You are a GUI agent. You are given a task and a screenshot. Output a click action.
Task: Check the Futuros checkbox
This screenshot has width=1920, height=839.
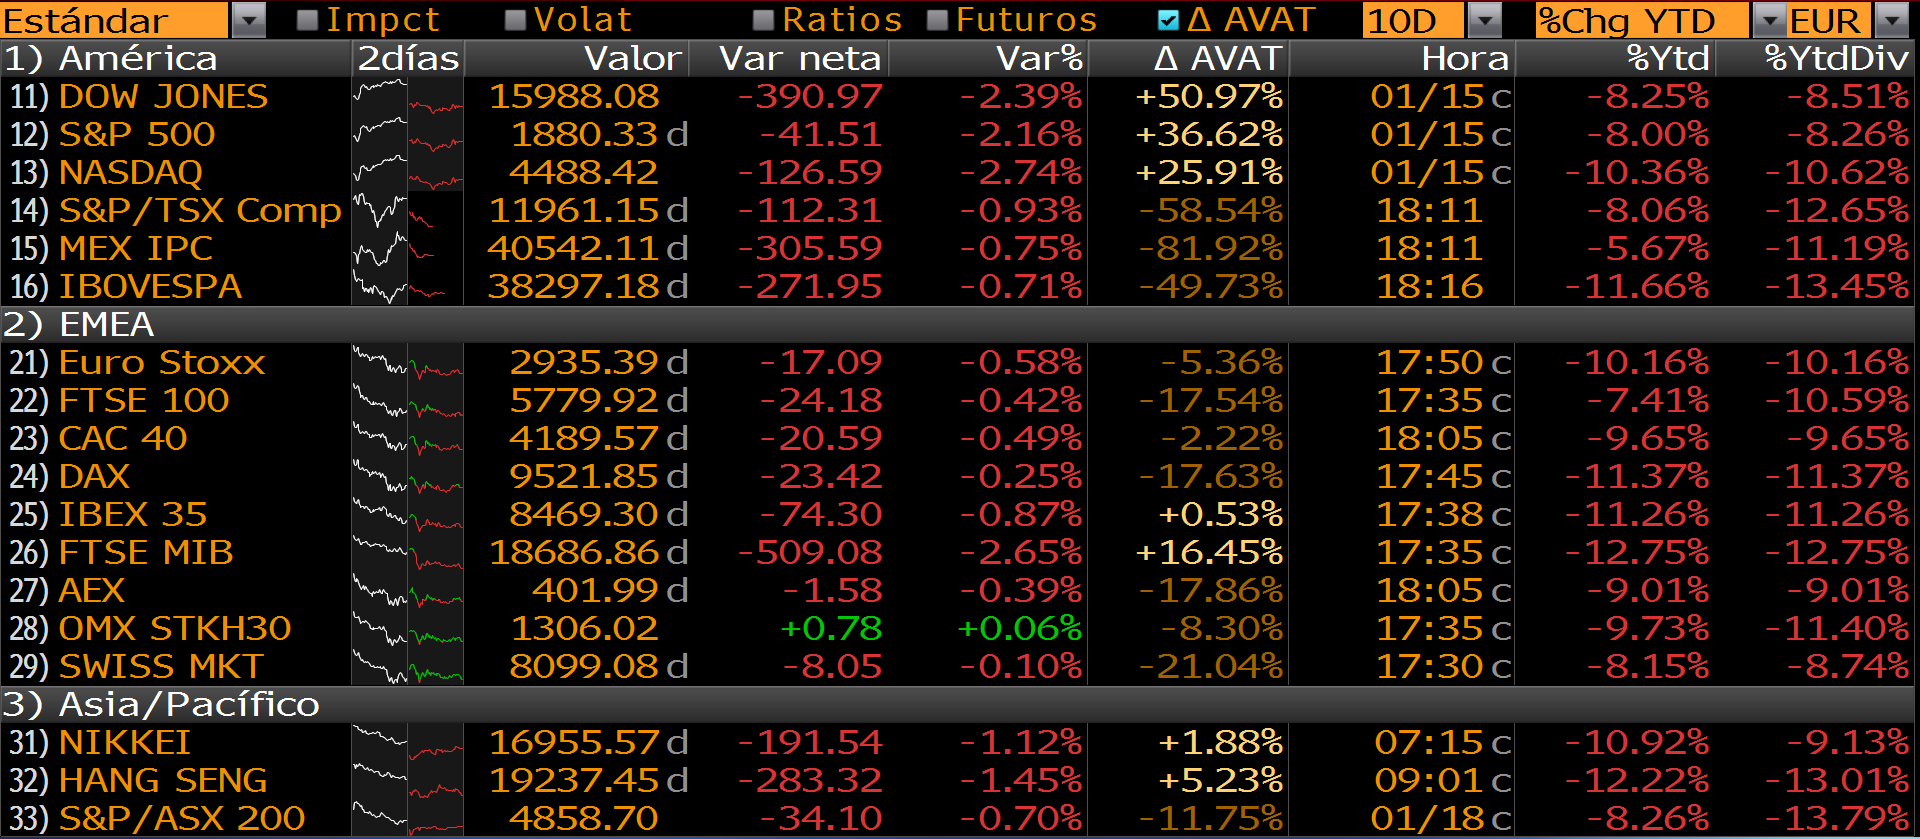tap(938, 20)
